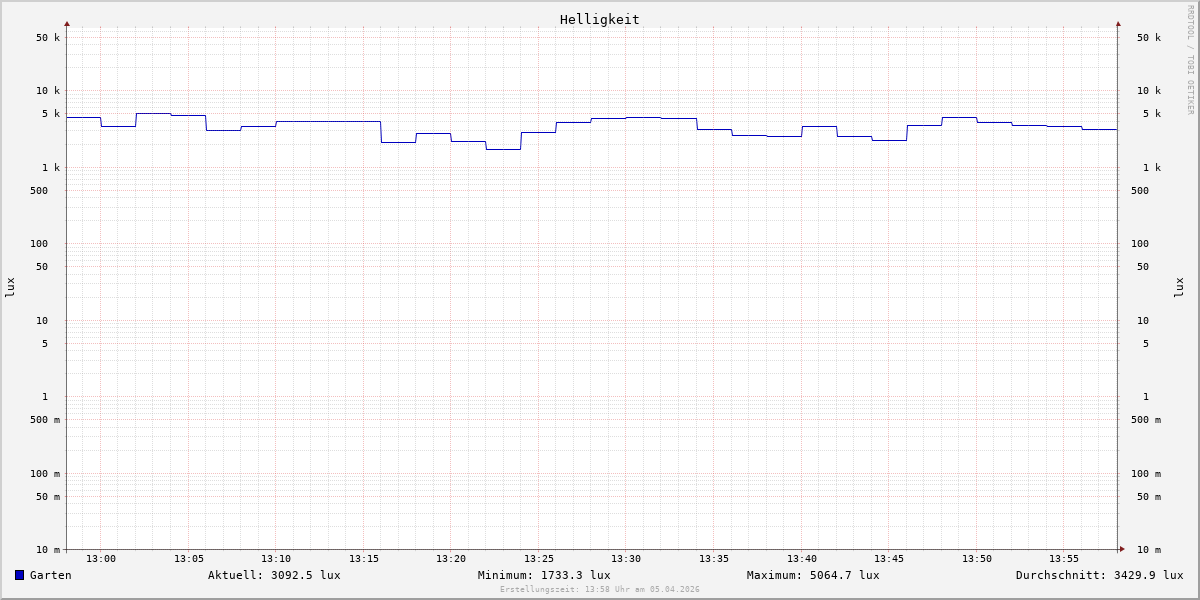Click the Erstellungszeit timestamp footer text
The width and height of the screenshot is (1200, 600).
600,589
